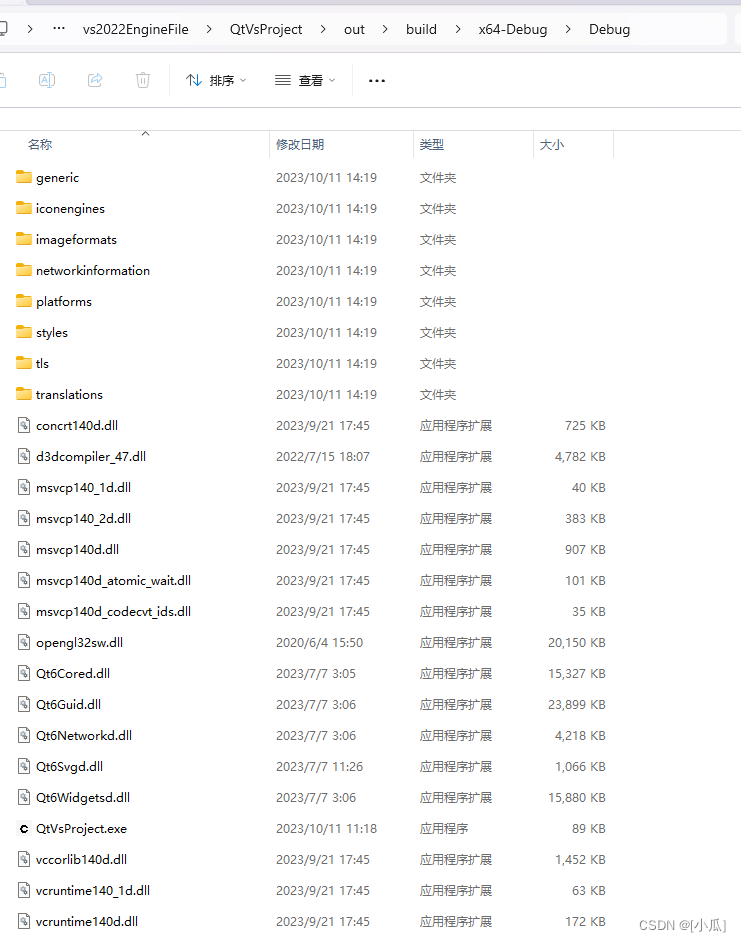The width and height of the screenshot is (741, 942).
Task: Expand chevron after x64-Debug breadcrumb
Action: coord(568,29)
